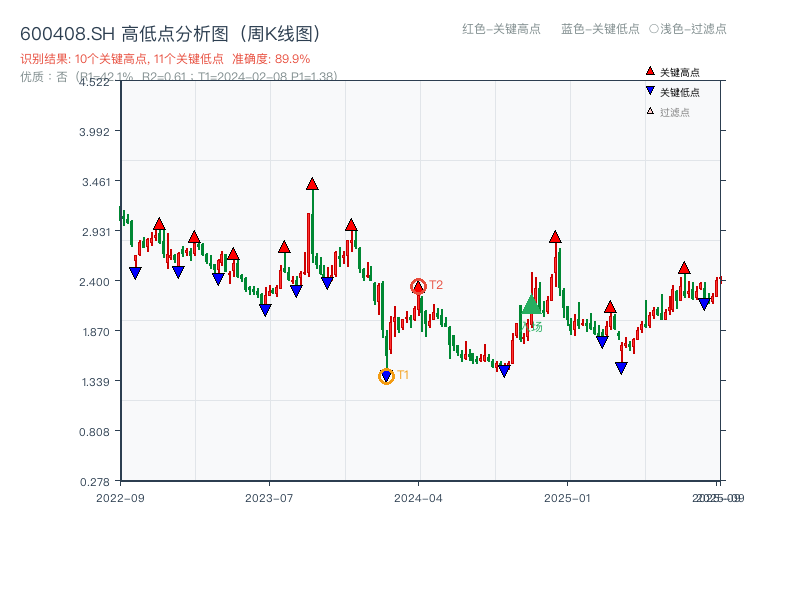Screen dimensions: 800x600
Task: Select the earliest red high marker on chart
Action: coord(159,224)
